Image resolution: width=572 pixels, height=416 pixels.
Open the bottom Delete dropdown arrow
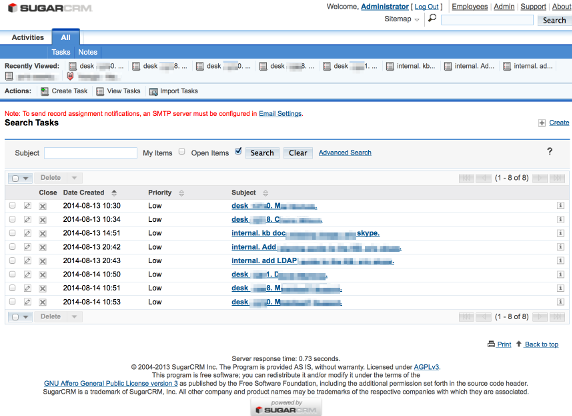(74, 316)
